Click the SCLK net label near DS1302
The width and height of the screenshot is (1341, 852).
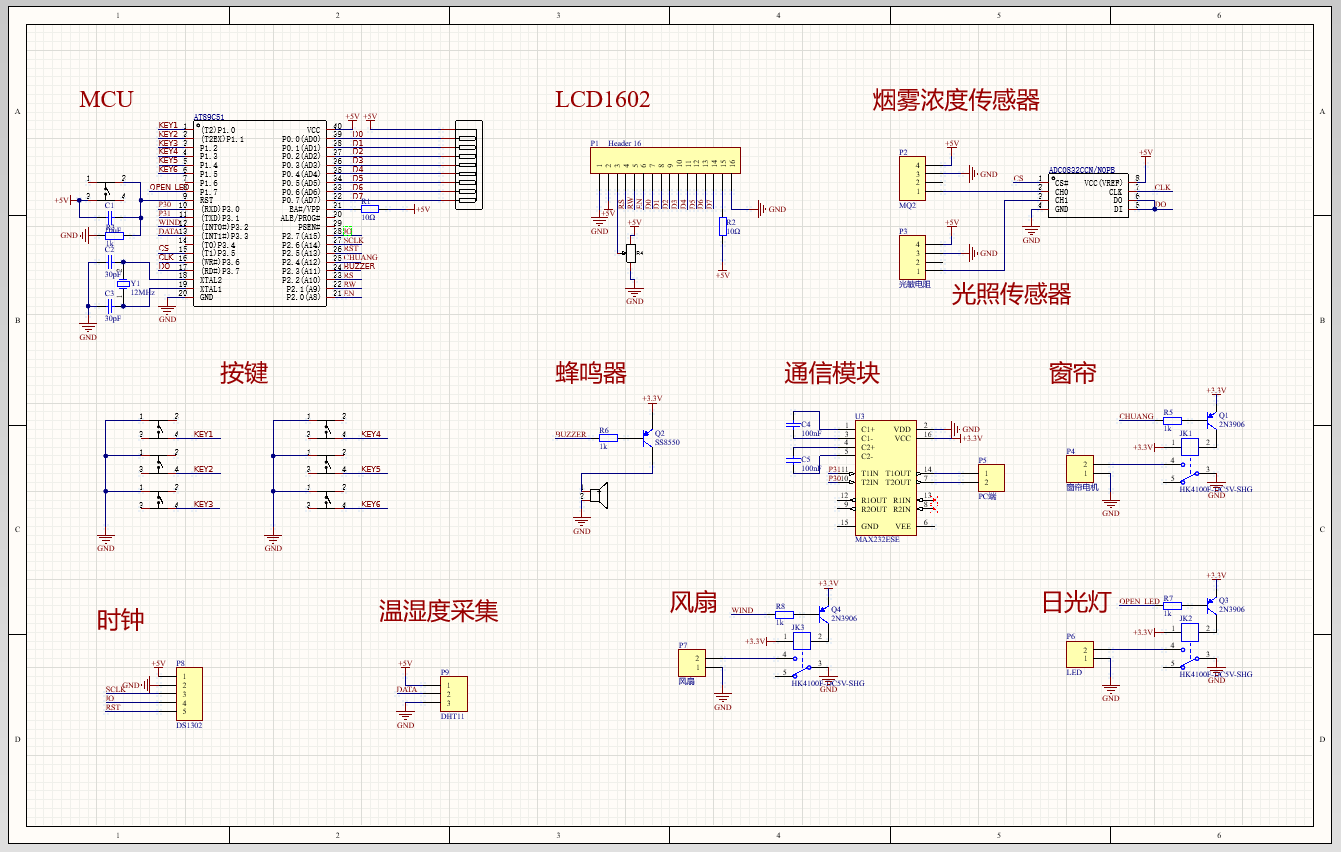coord(115,689)
